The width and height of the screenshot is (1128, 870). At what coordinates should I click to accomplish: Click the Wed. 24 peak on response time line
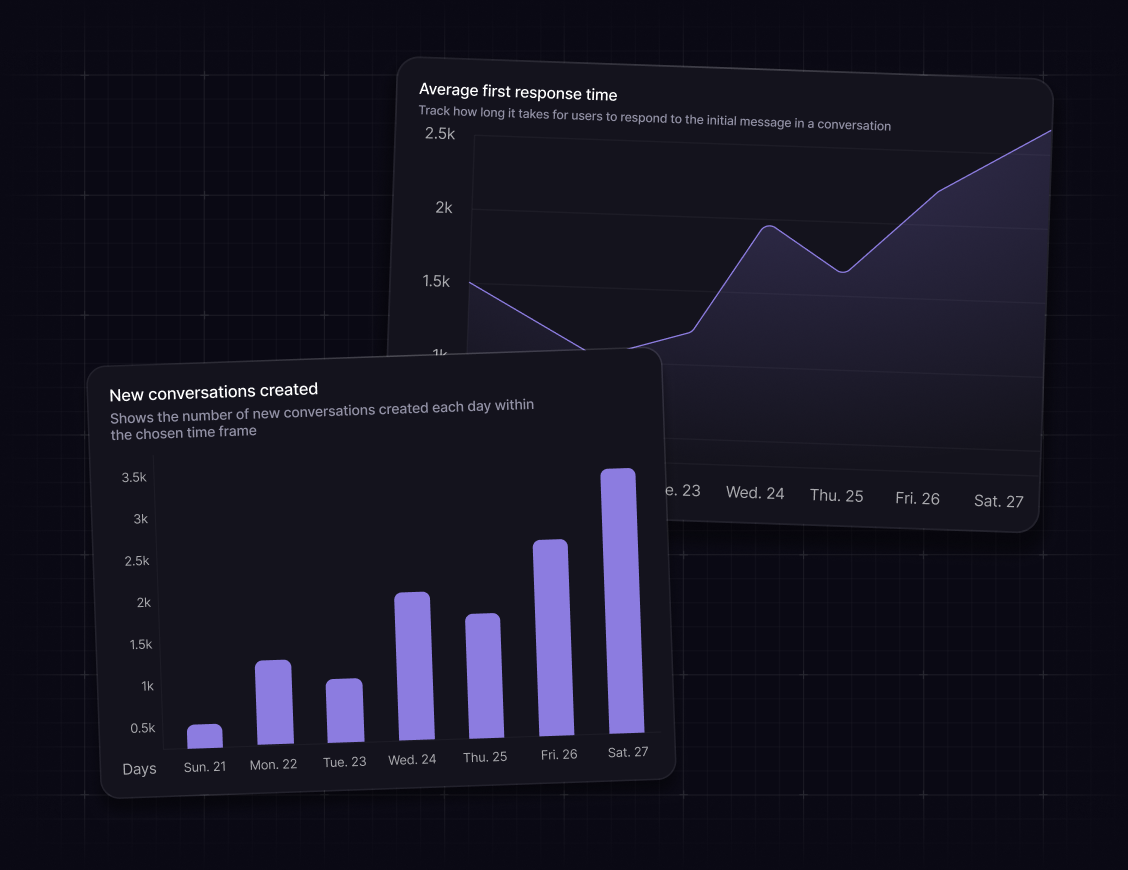coord(769,227)
